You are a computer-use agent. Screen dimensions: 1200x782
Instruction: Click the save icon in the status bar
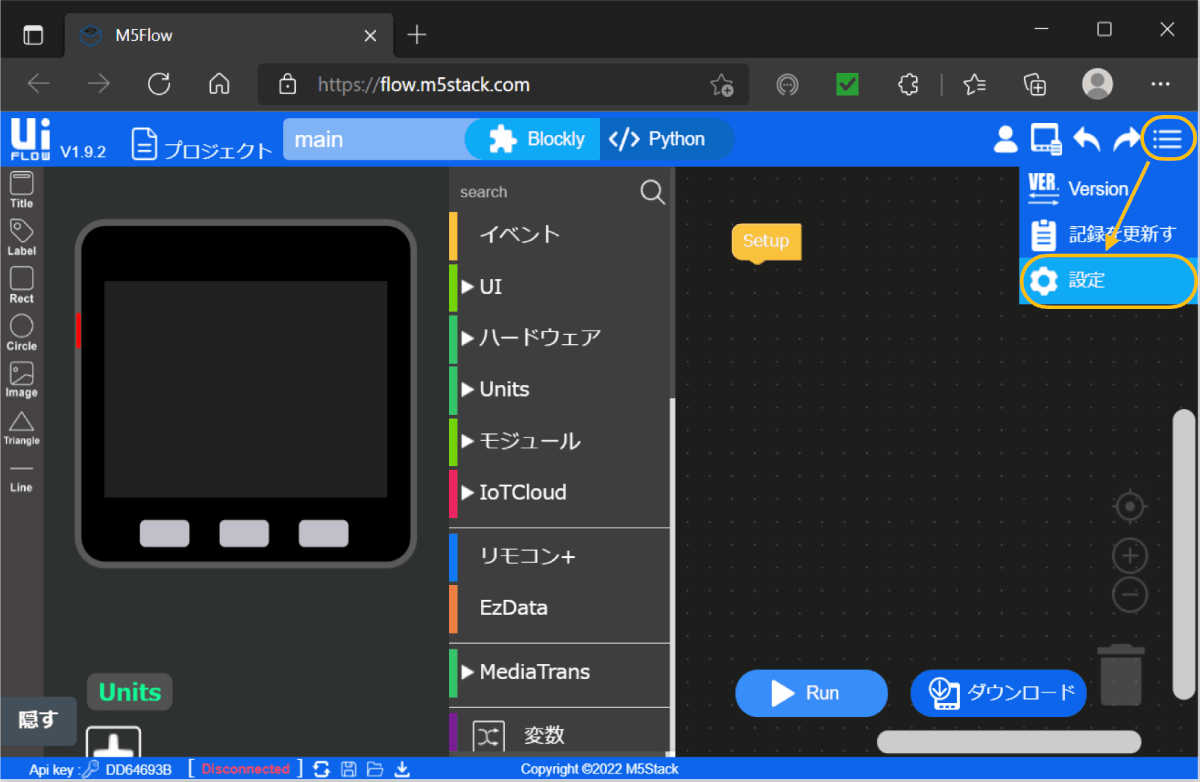pyautogui.click(x=348, y=768)
